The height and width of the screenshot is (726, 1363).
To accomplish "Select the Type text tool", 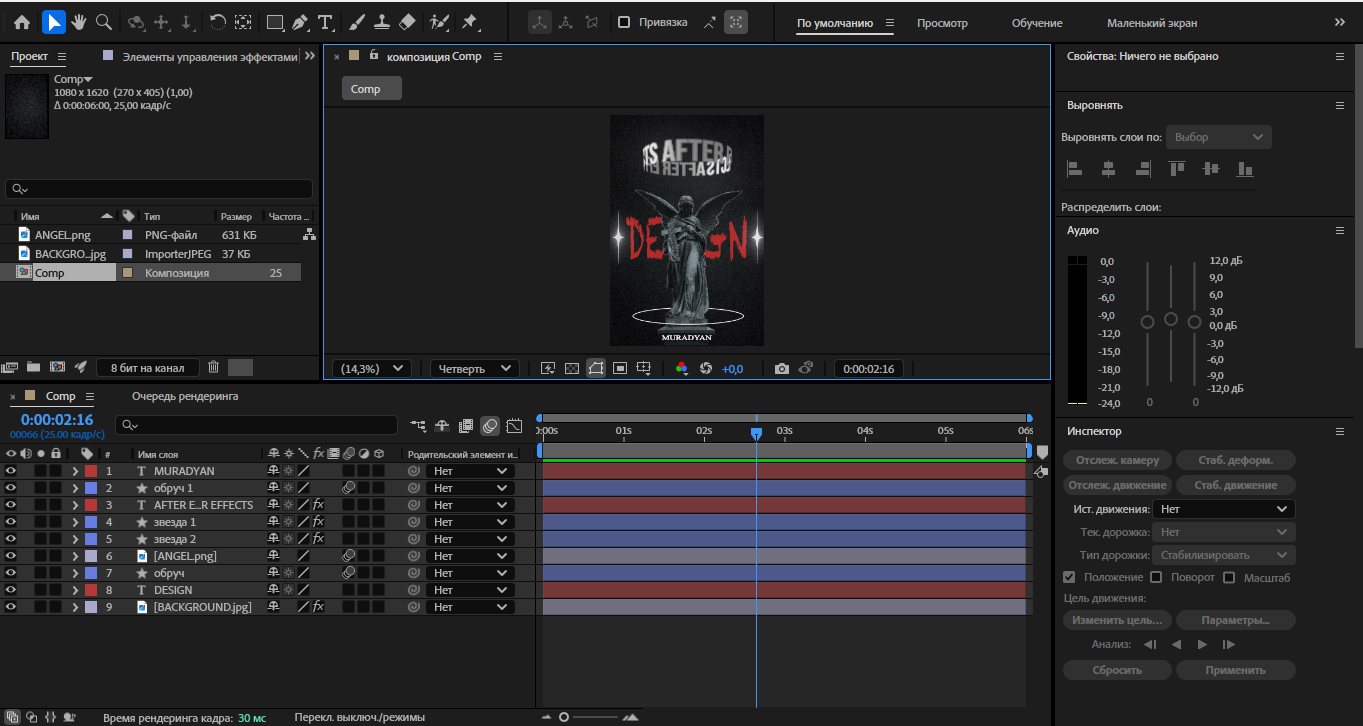I will tap(325, 22).
